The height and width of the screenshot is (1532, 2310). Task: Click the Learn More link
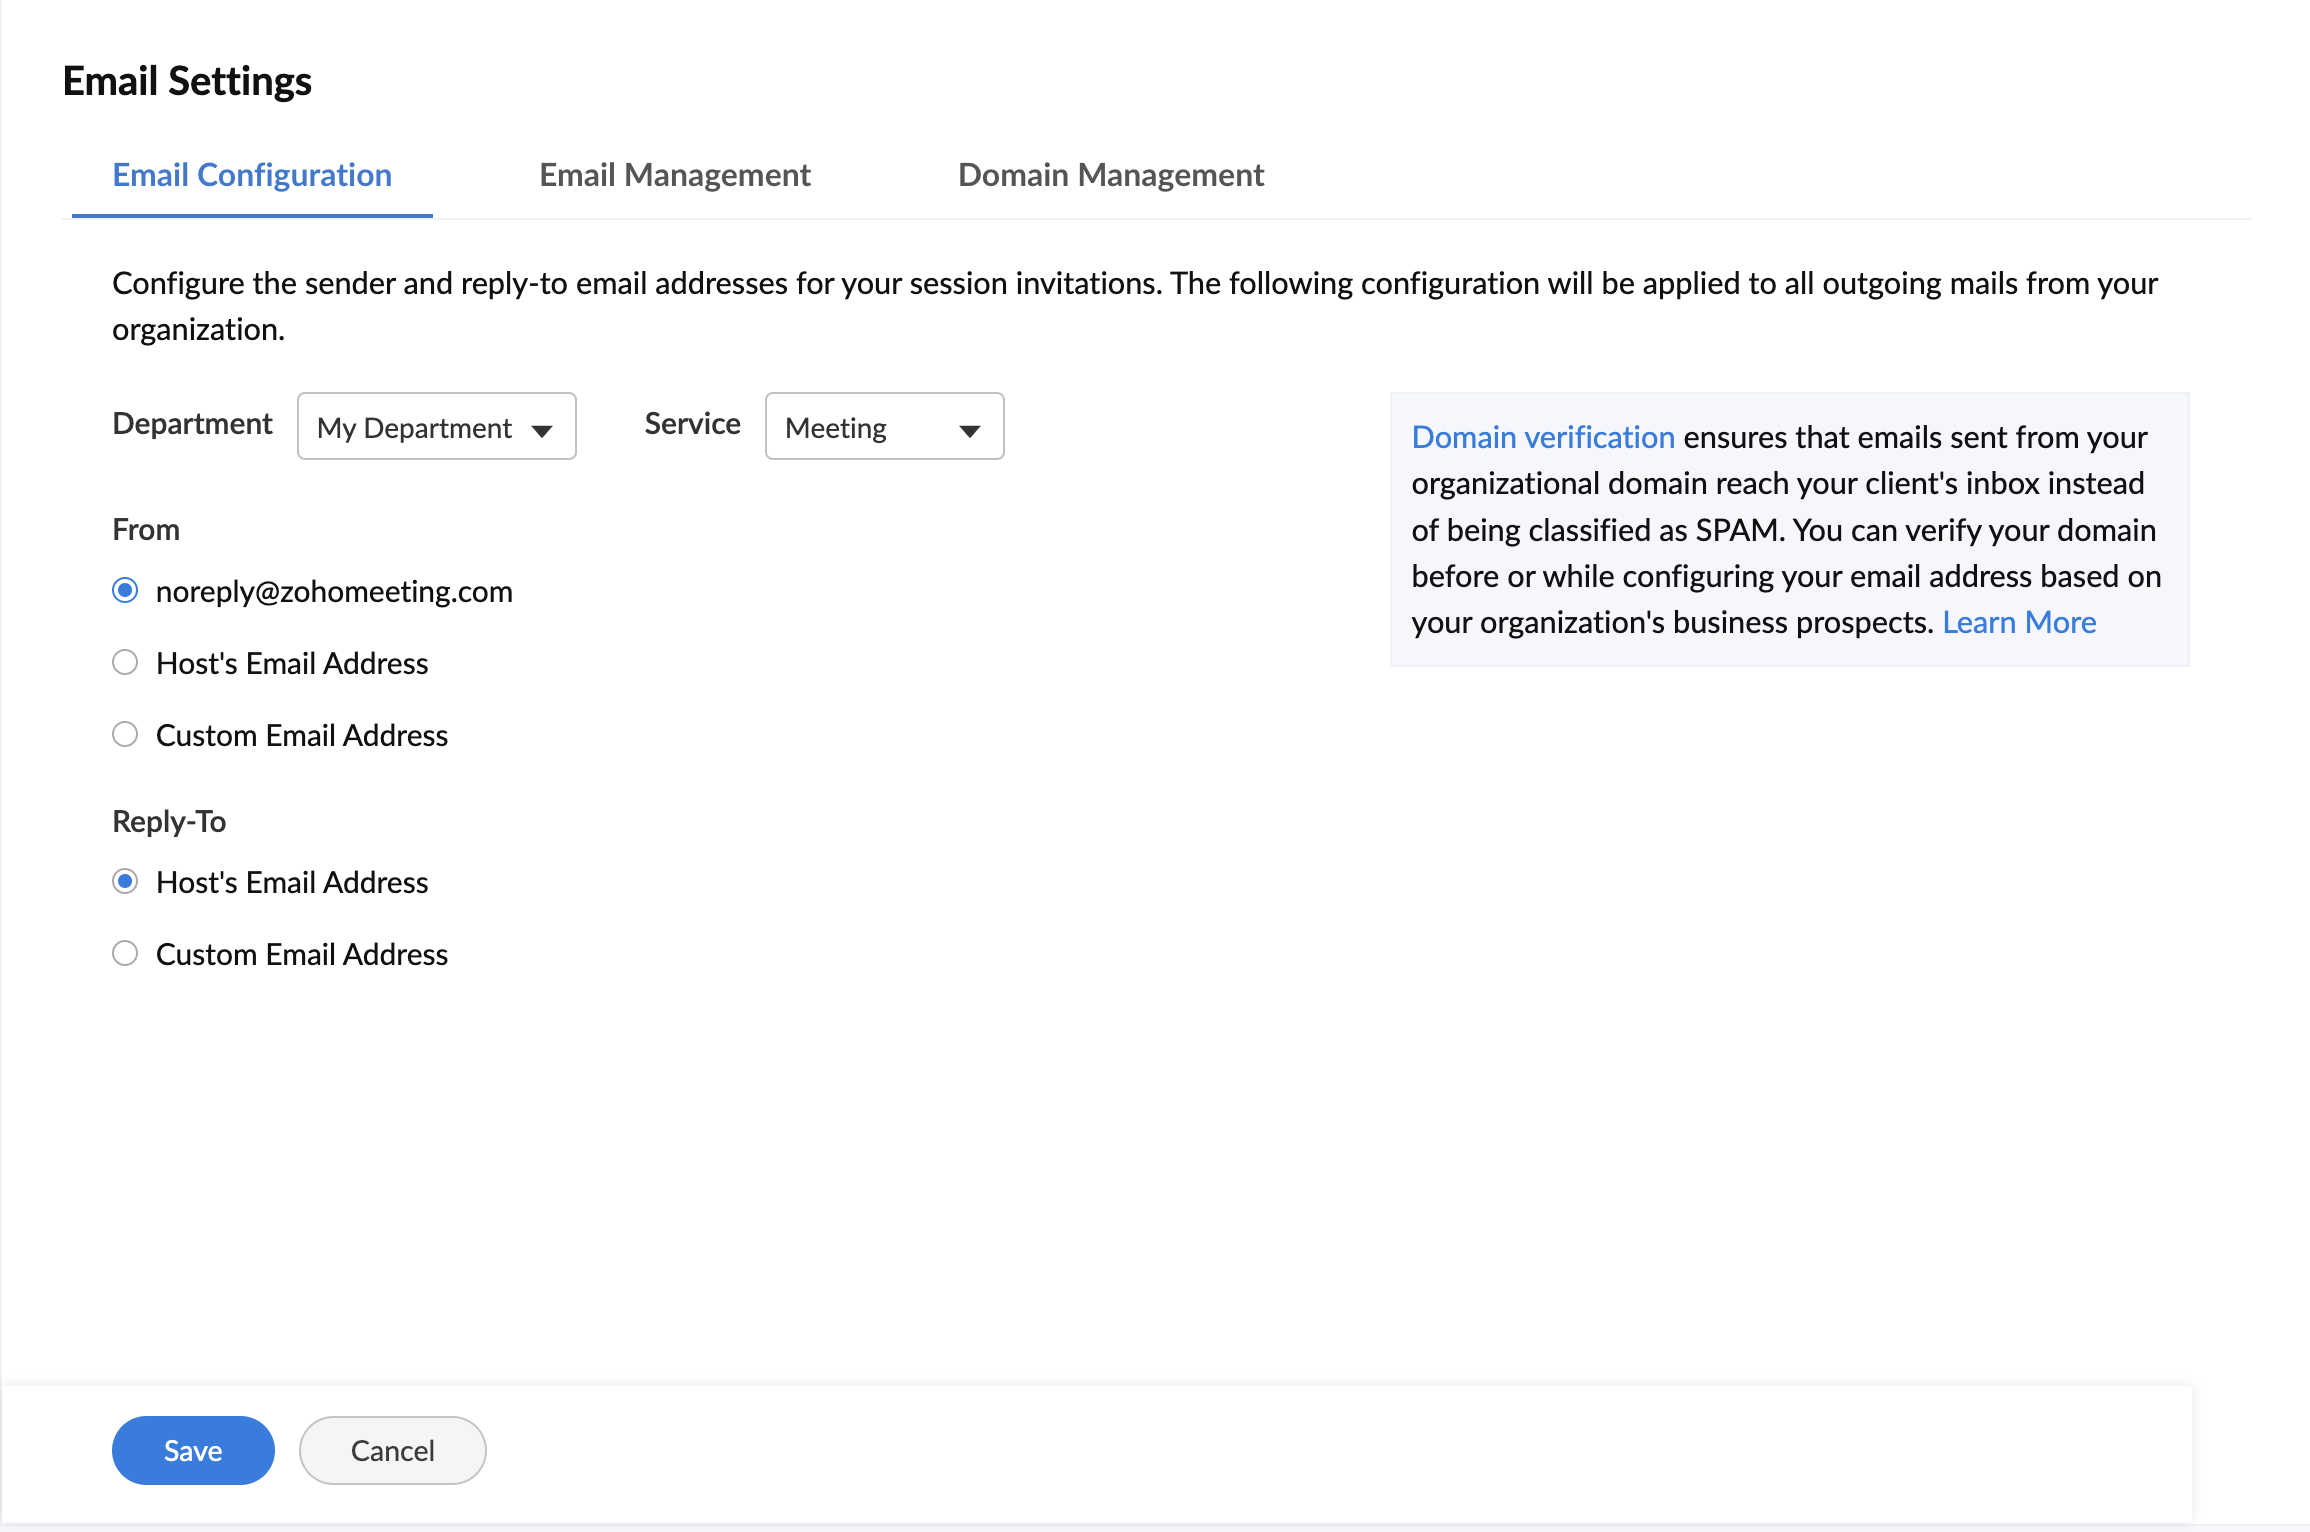point(2018,622)
